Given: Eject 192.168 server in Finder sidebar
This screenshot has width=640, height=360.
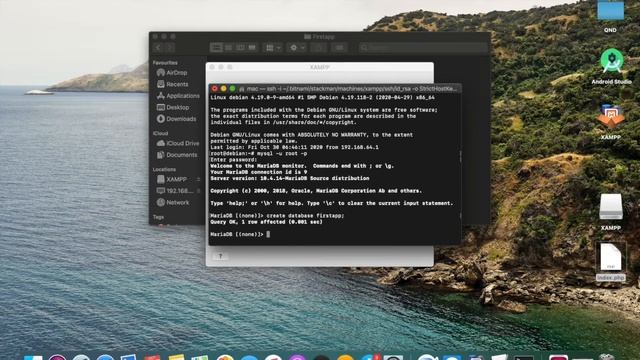Looking at the screenshot, I should pyautogui.click(x=198, y=191).
